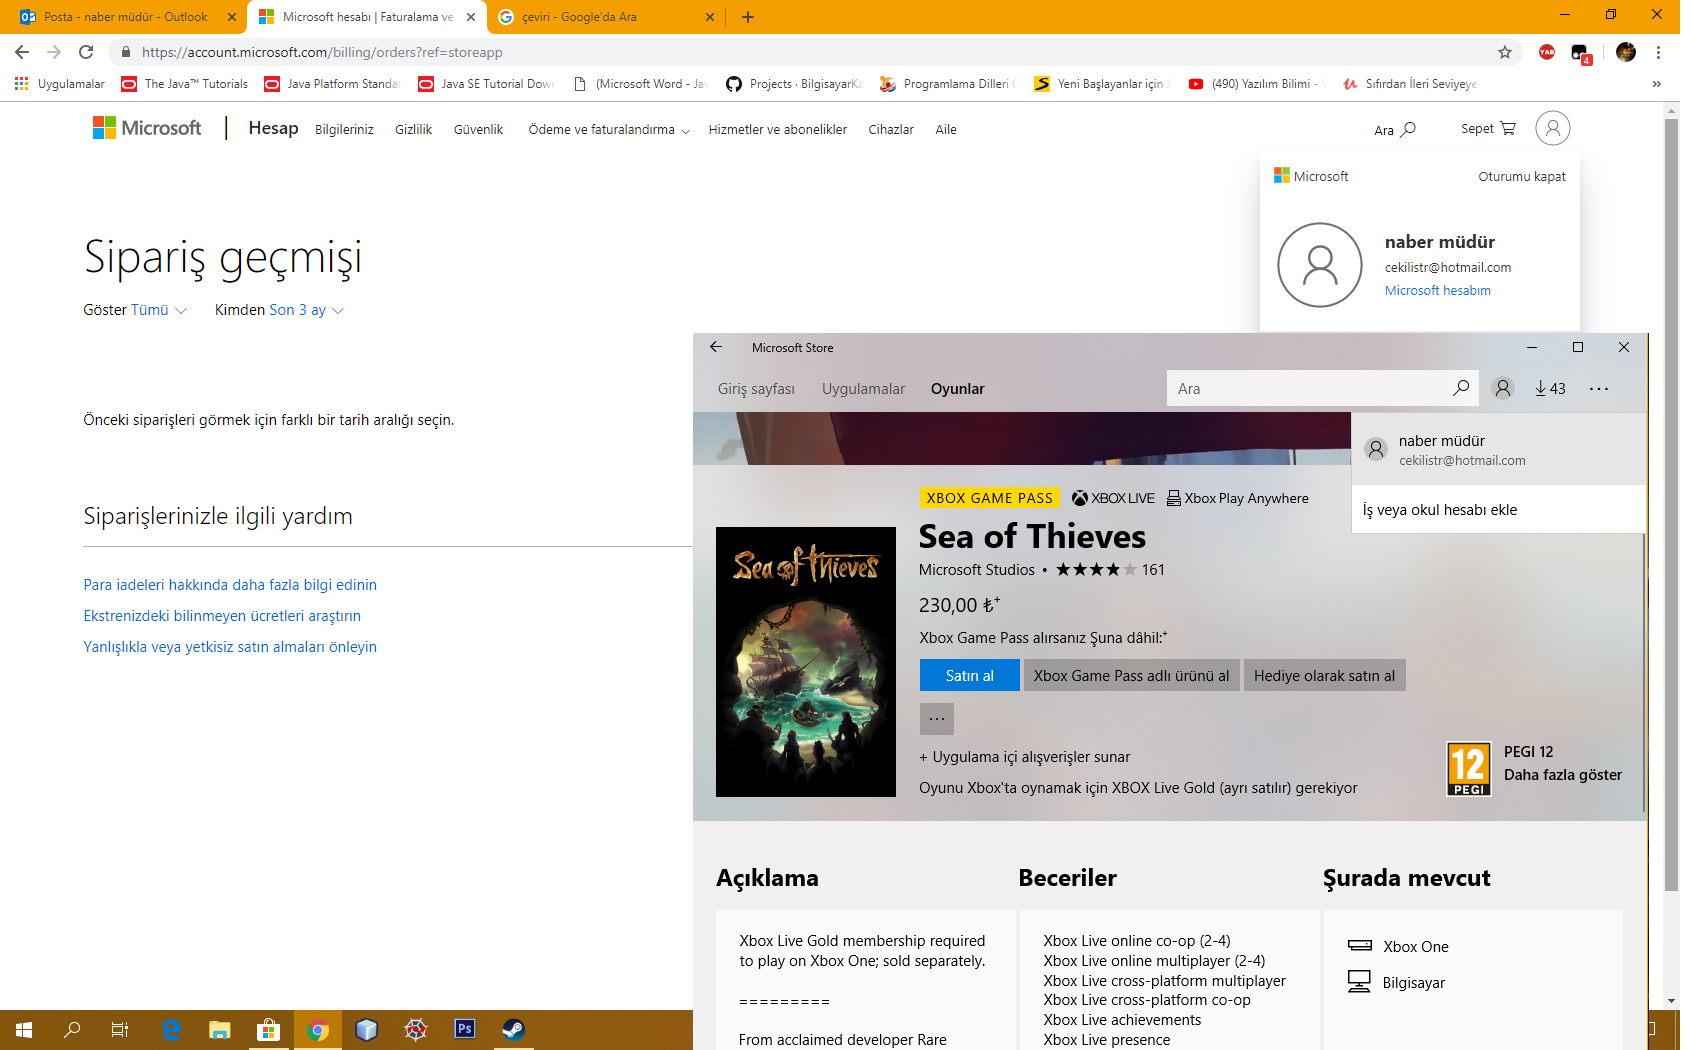
Task: Open Store downloads showing 43 updates
Action: [x=1551, y=388]
